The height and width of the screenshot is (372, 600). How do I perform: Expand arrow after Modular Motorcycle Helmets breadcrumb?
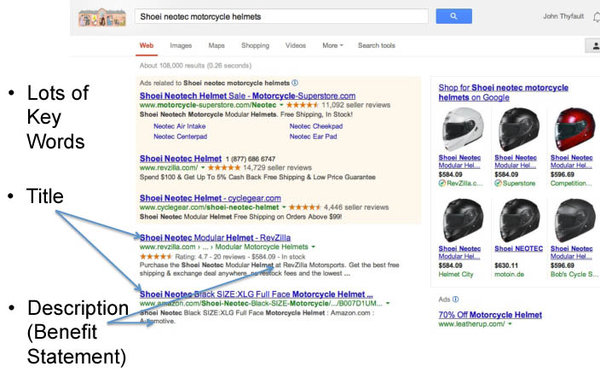coord(313,247)
